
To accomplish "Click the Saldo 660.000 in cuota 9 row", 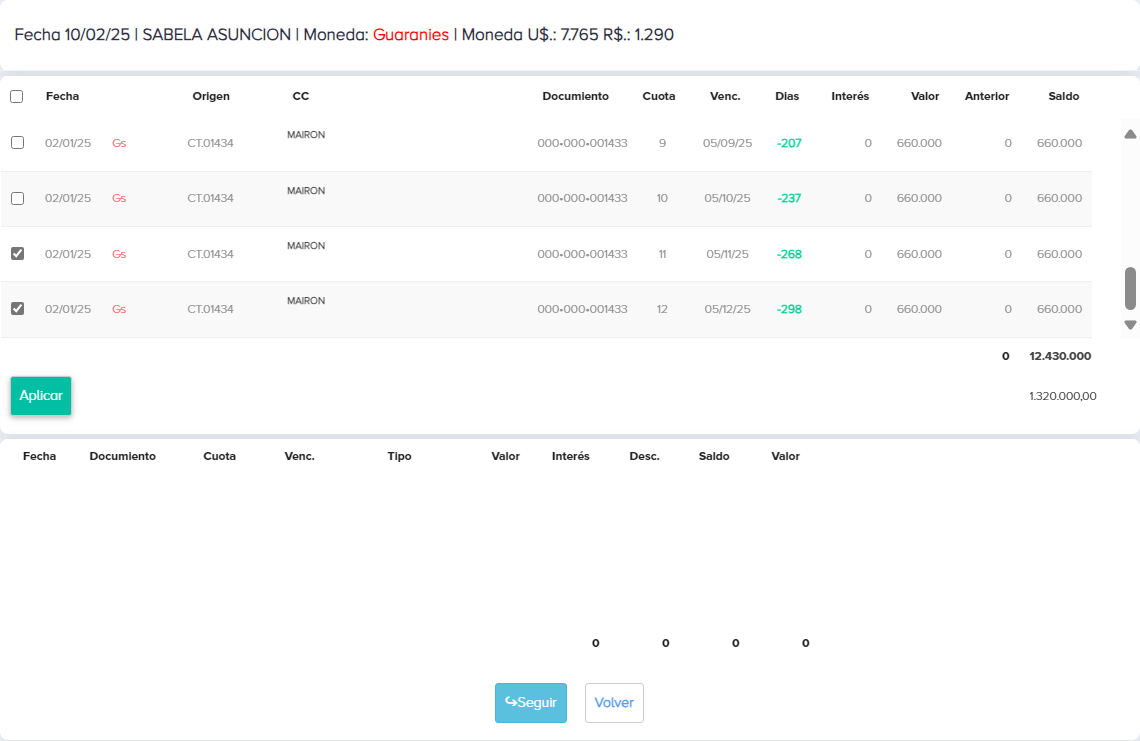I will click(1059, 143).
